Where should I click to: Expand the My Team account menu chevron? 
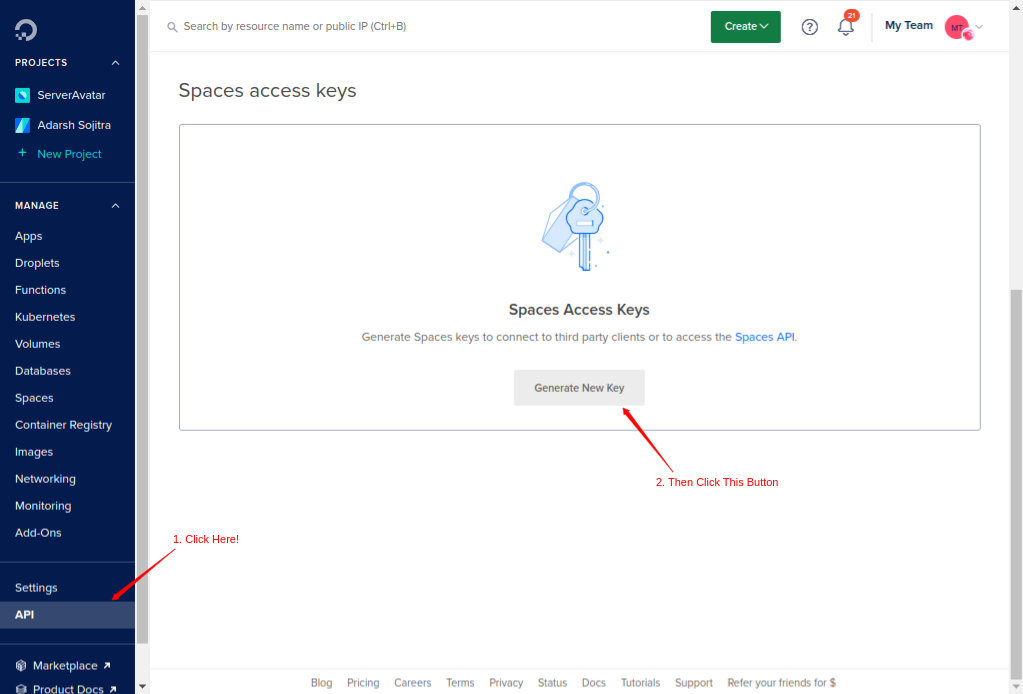[x=979, y=27]
